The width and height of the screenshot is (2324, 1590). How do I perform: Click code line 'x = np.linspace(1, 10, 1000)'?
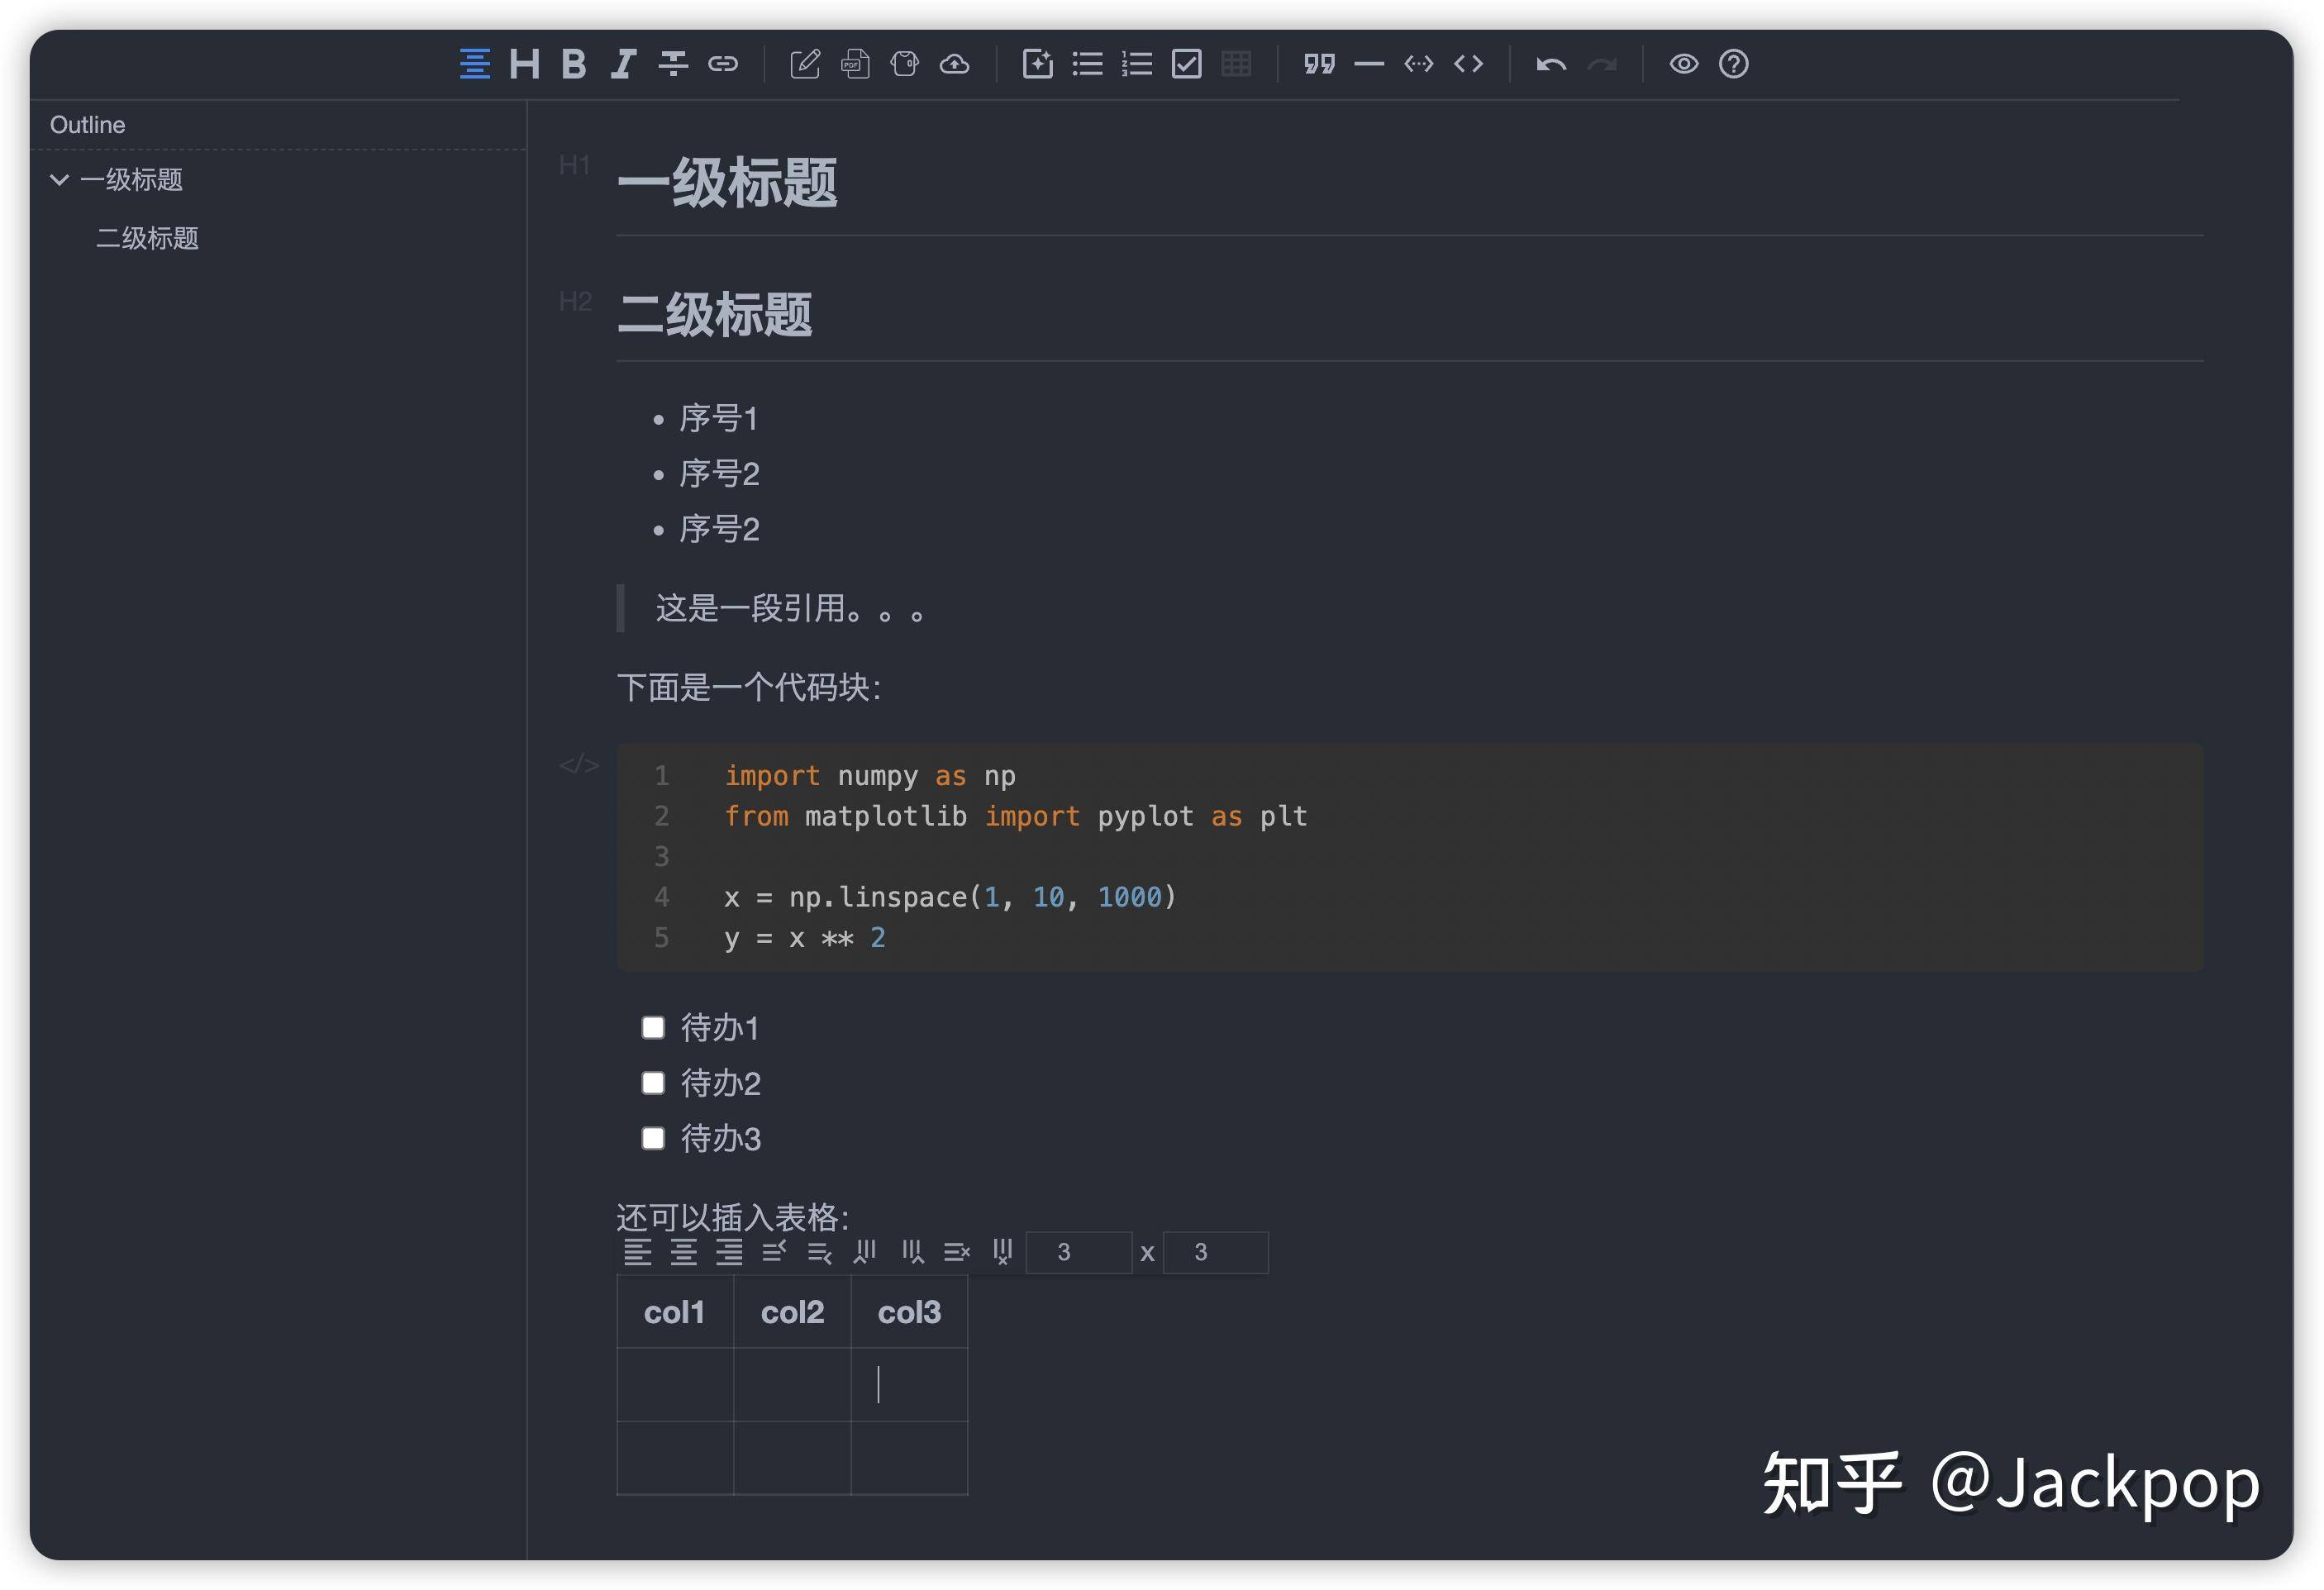click(950, 898)
